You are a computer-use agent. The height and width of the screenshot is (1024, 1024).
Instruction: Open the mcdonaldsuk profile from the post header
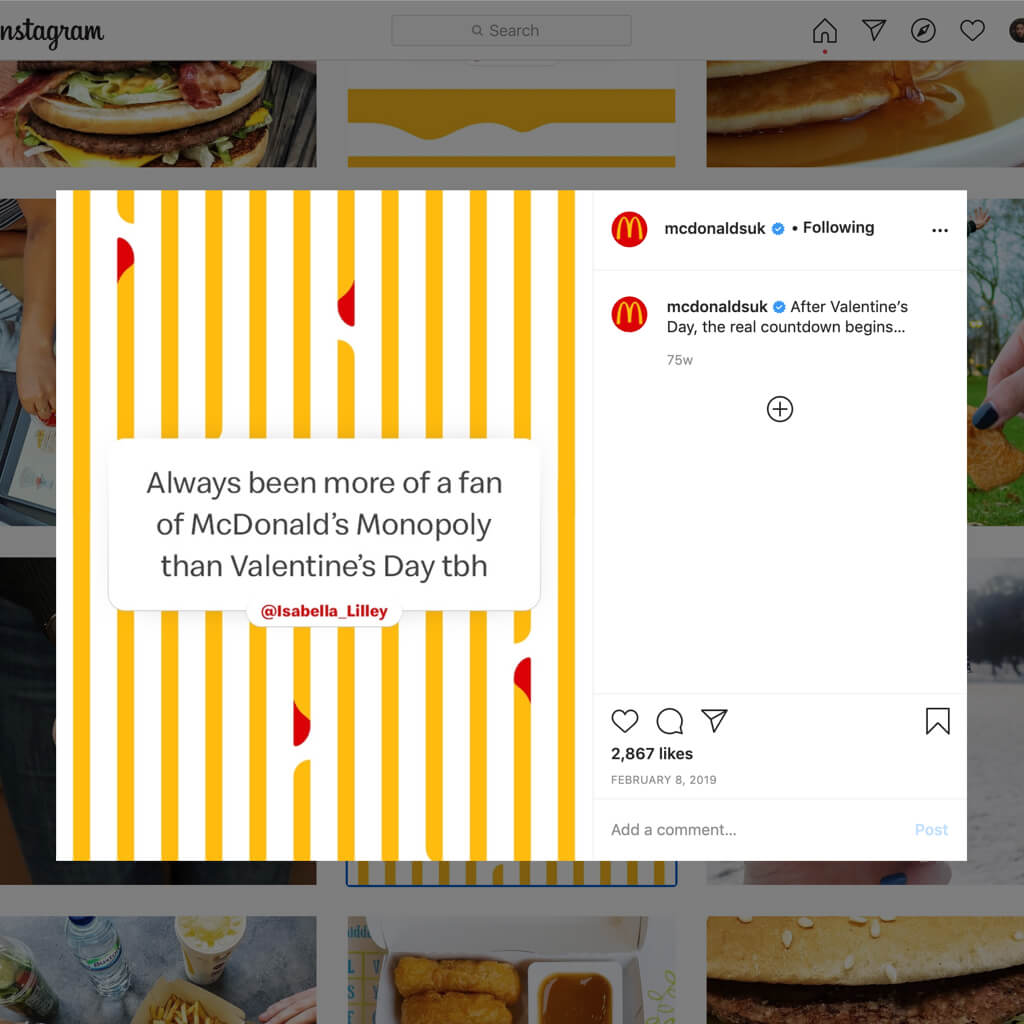714,228
